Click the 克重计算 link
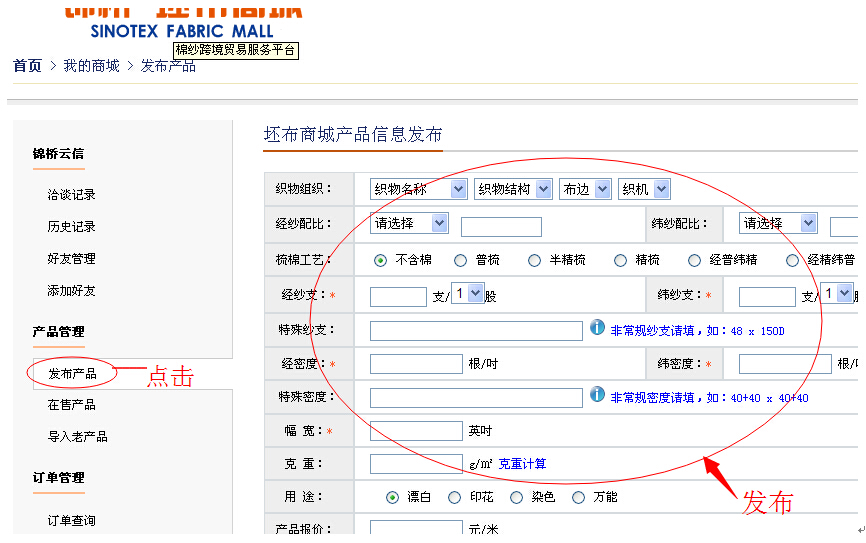Screen dimensions: 866x543 (x=522, y=464)
